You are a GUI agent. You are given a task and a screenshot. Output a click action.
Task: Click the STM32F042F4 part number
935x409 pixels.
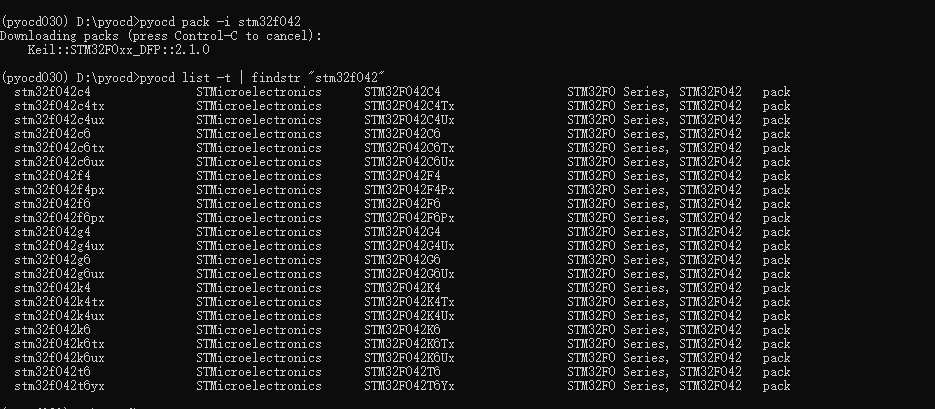click(x=403, y=176)
